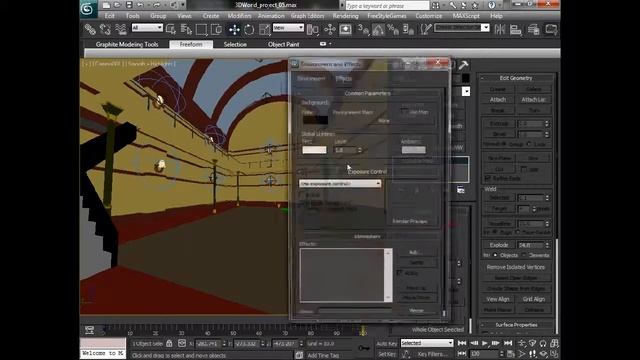Click the search keyword or phrase field

(387, 6)
